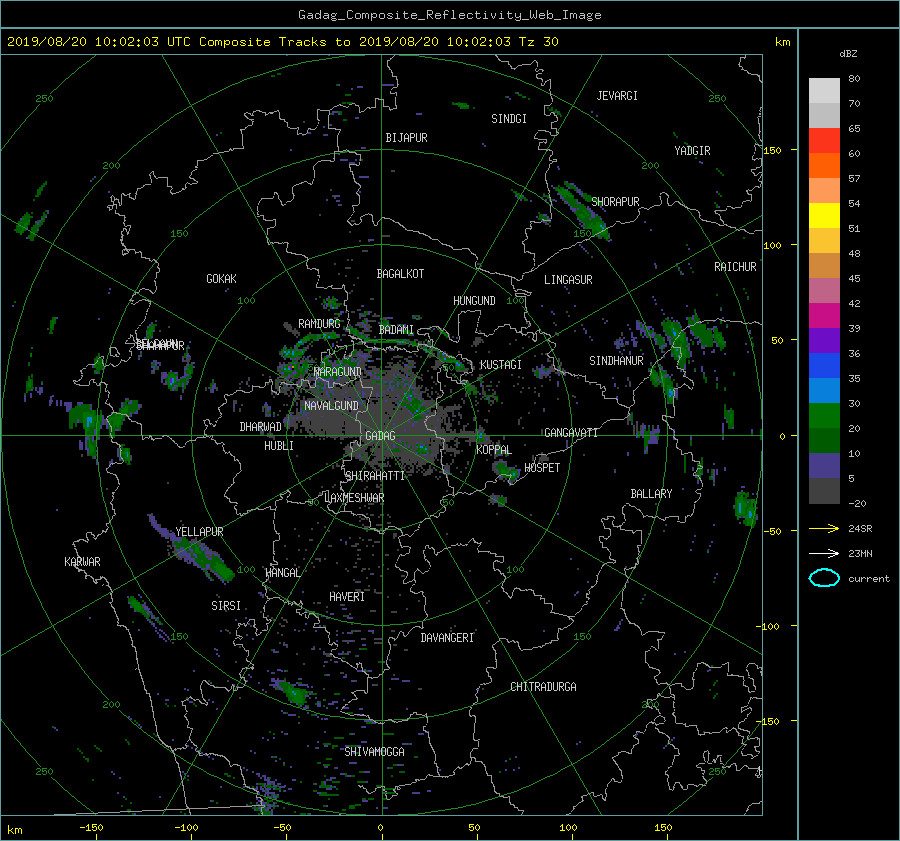Click the Gadag_Composite_Reflectivity_Web_Image title
Viewport: 900px width, 841px height.
(449, 15)
